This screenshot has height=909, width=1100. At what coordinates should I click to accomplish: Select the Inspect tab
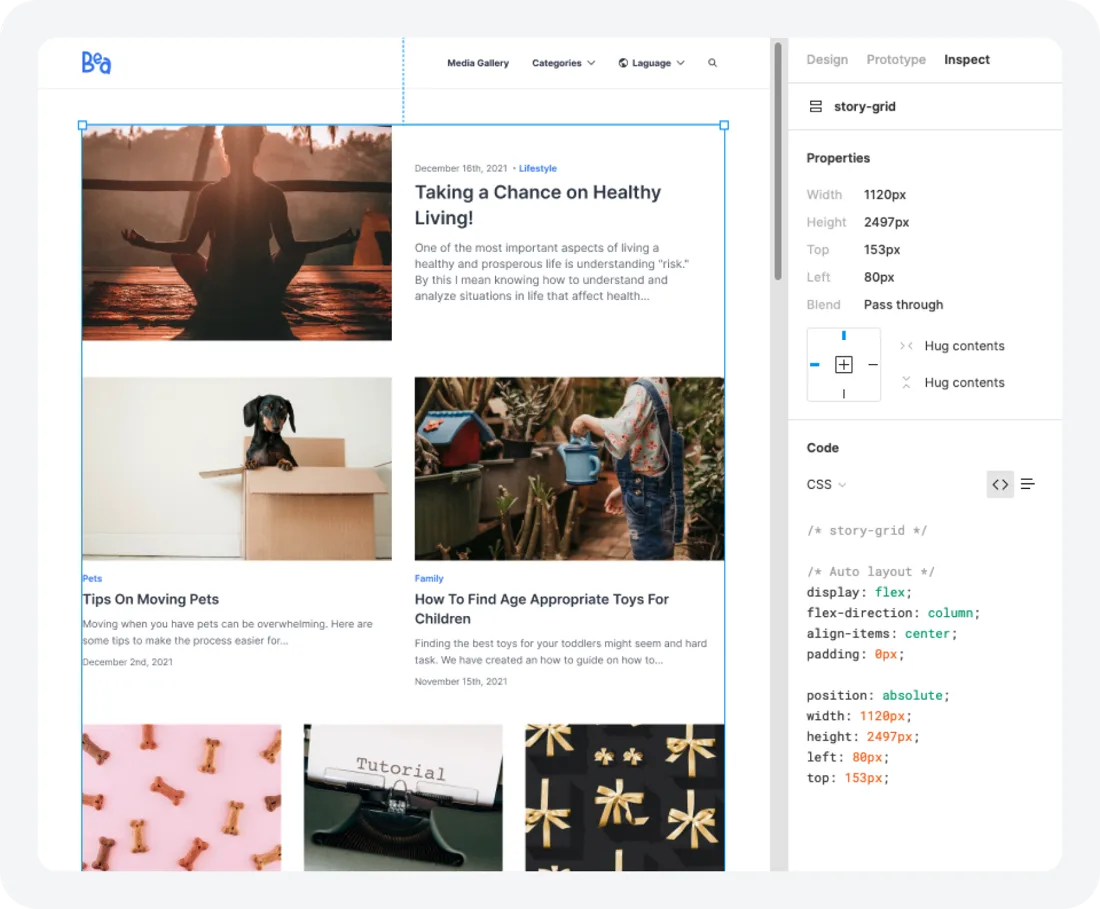pyautogui.click(x=967, y=60)
